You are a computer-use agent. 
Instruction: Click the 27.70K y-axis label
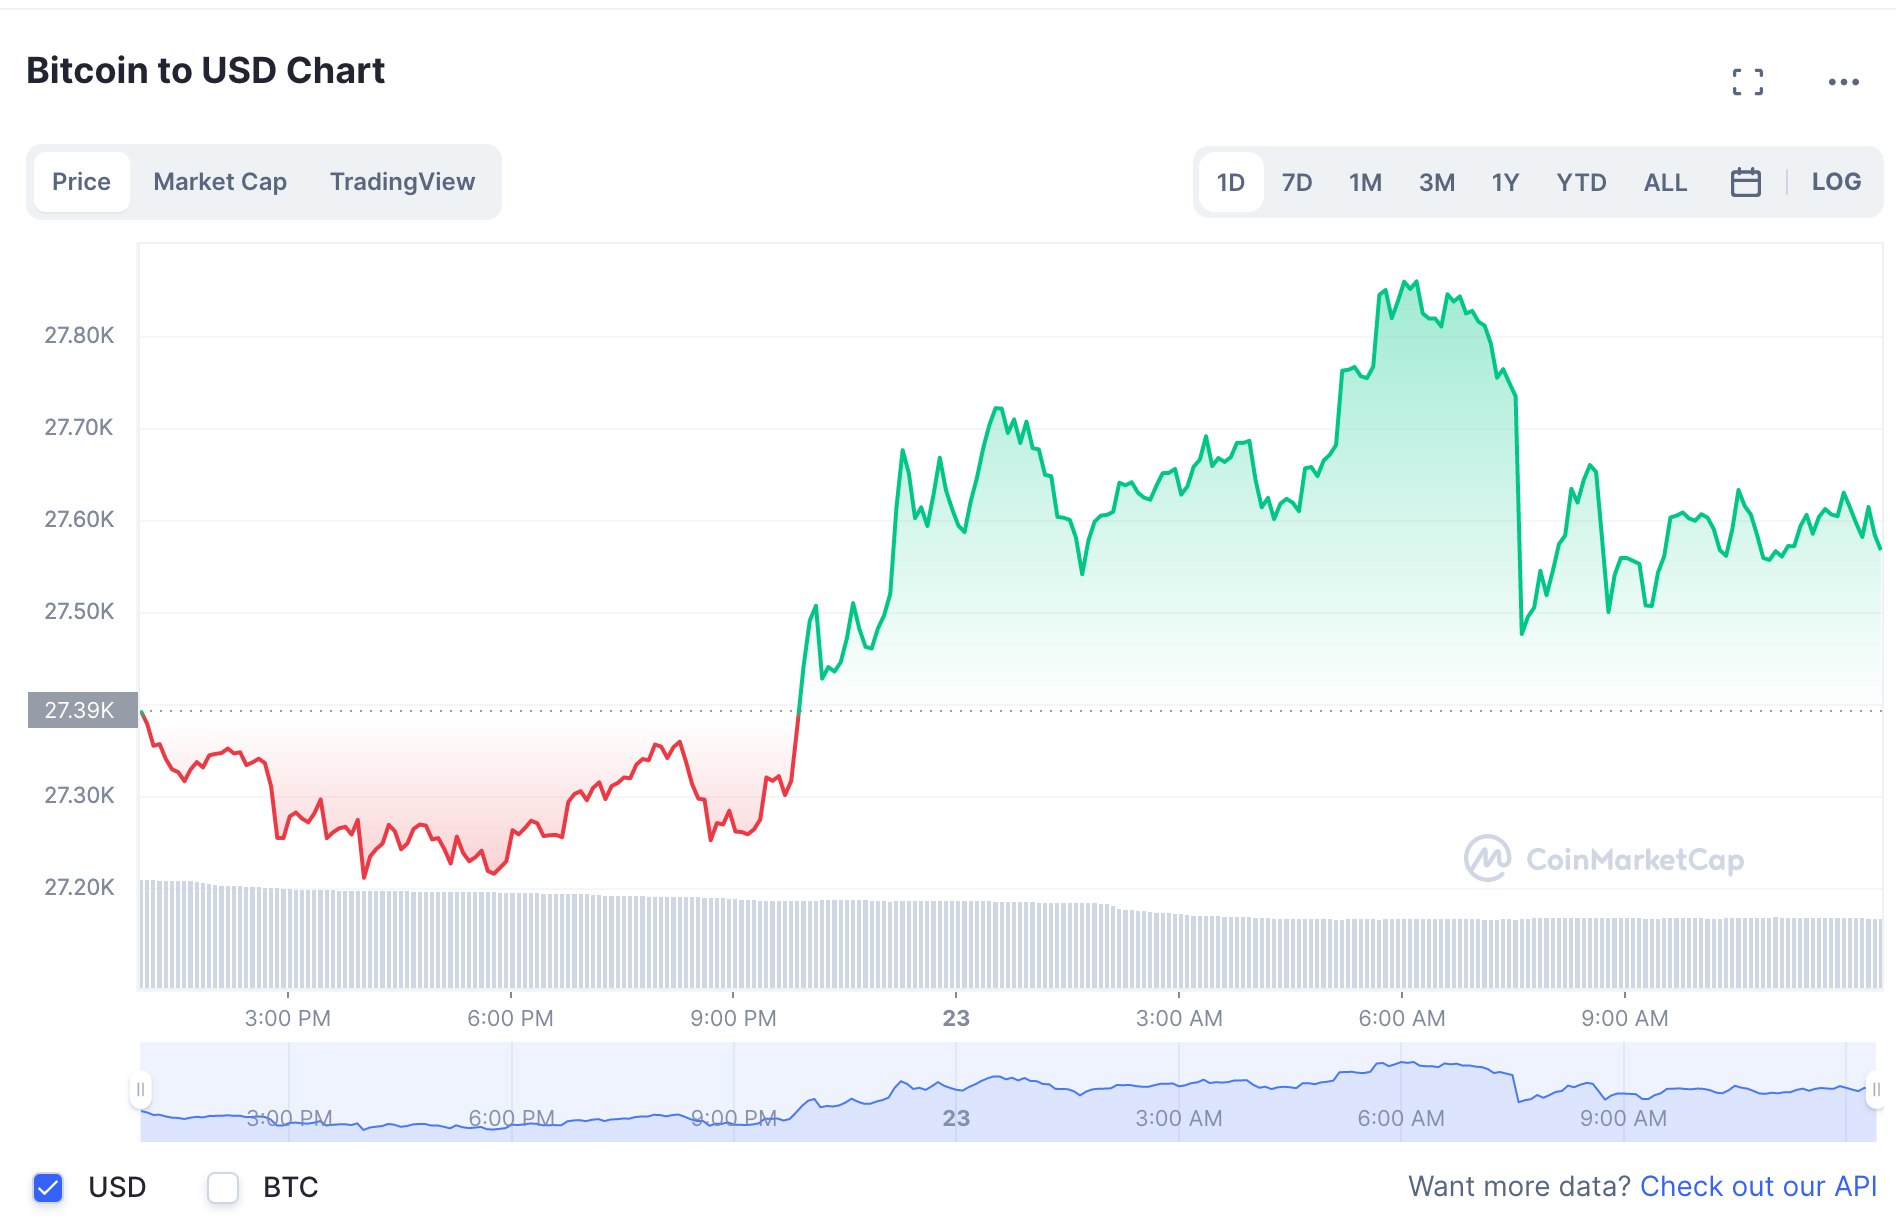click(79, 428)
